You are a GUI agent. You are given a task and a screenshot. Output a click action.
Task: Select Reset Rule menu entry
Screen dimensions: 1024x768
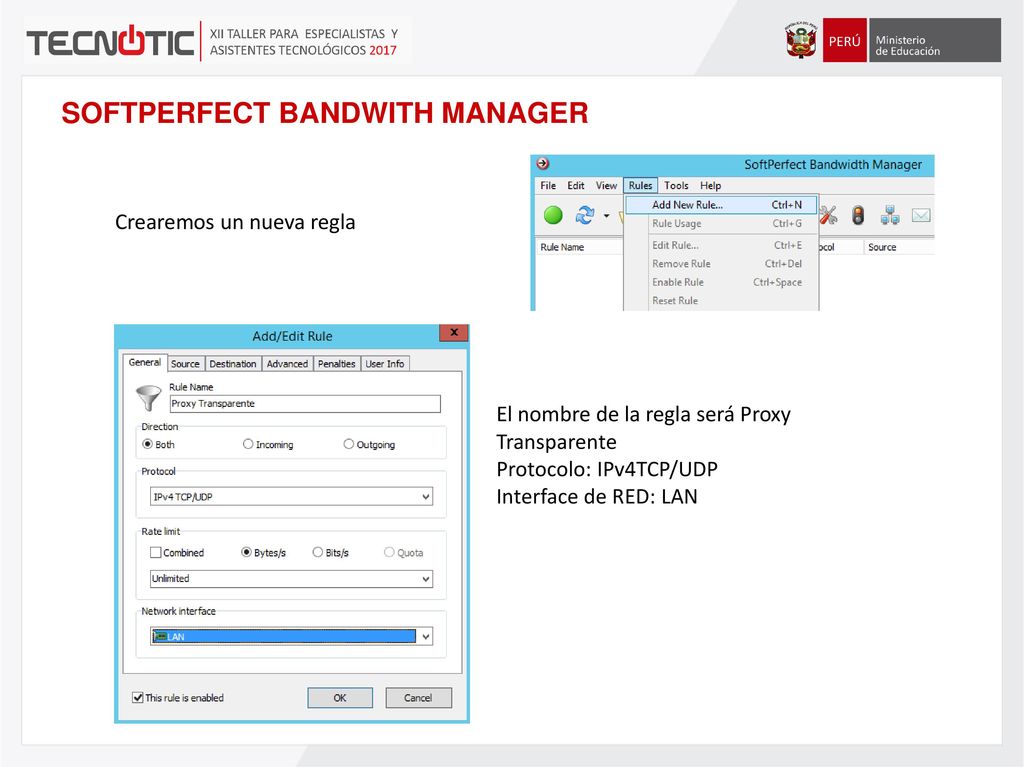pyautogui.click(x=721, y=300)
